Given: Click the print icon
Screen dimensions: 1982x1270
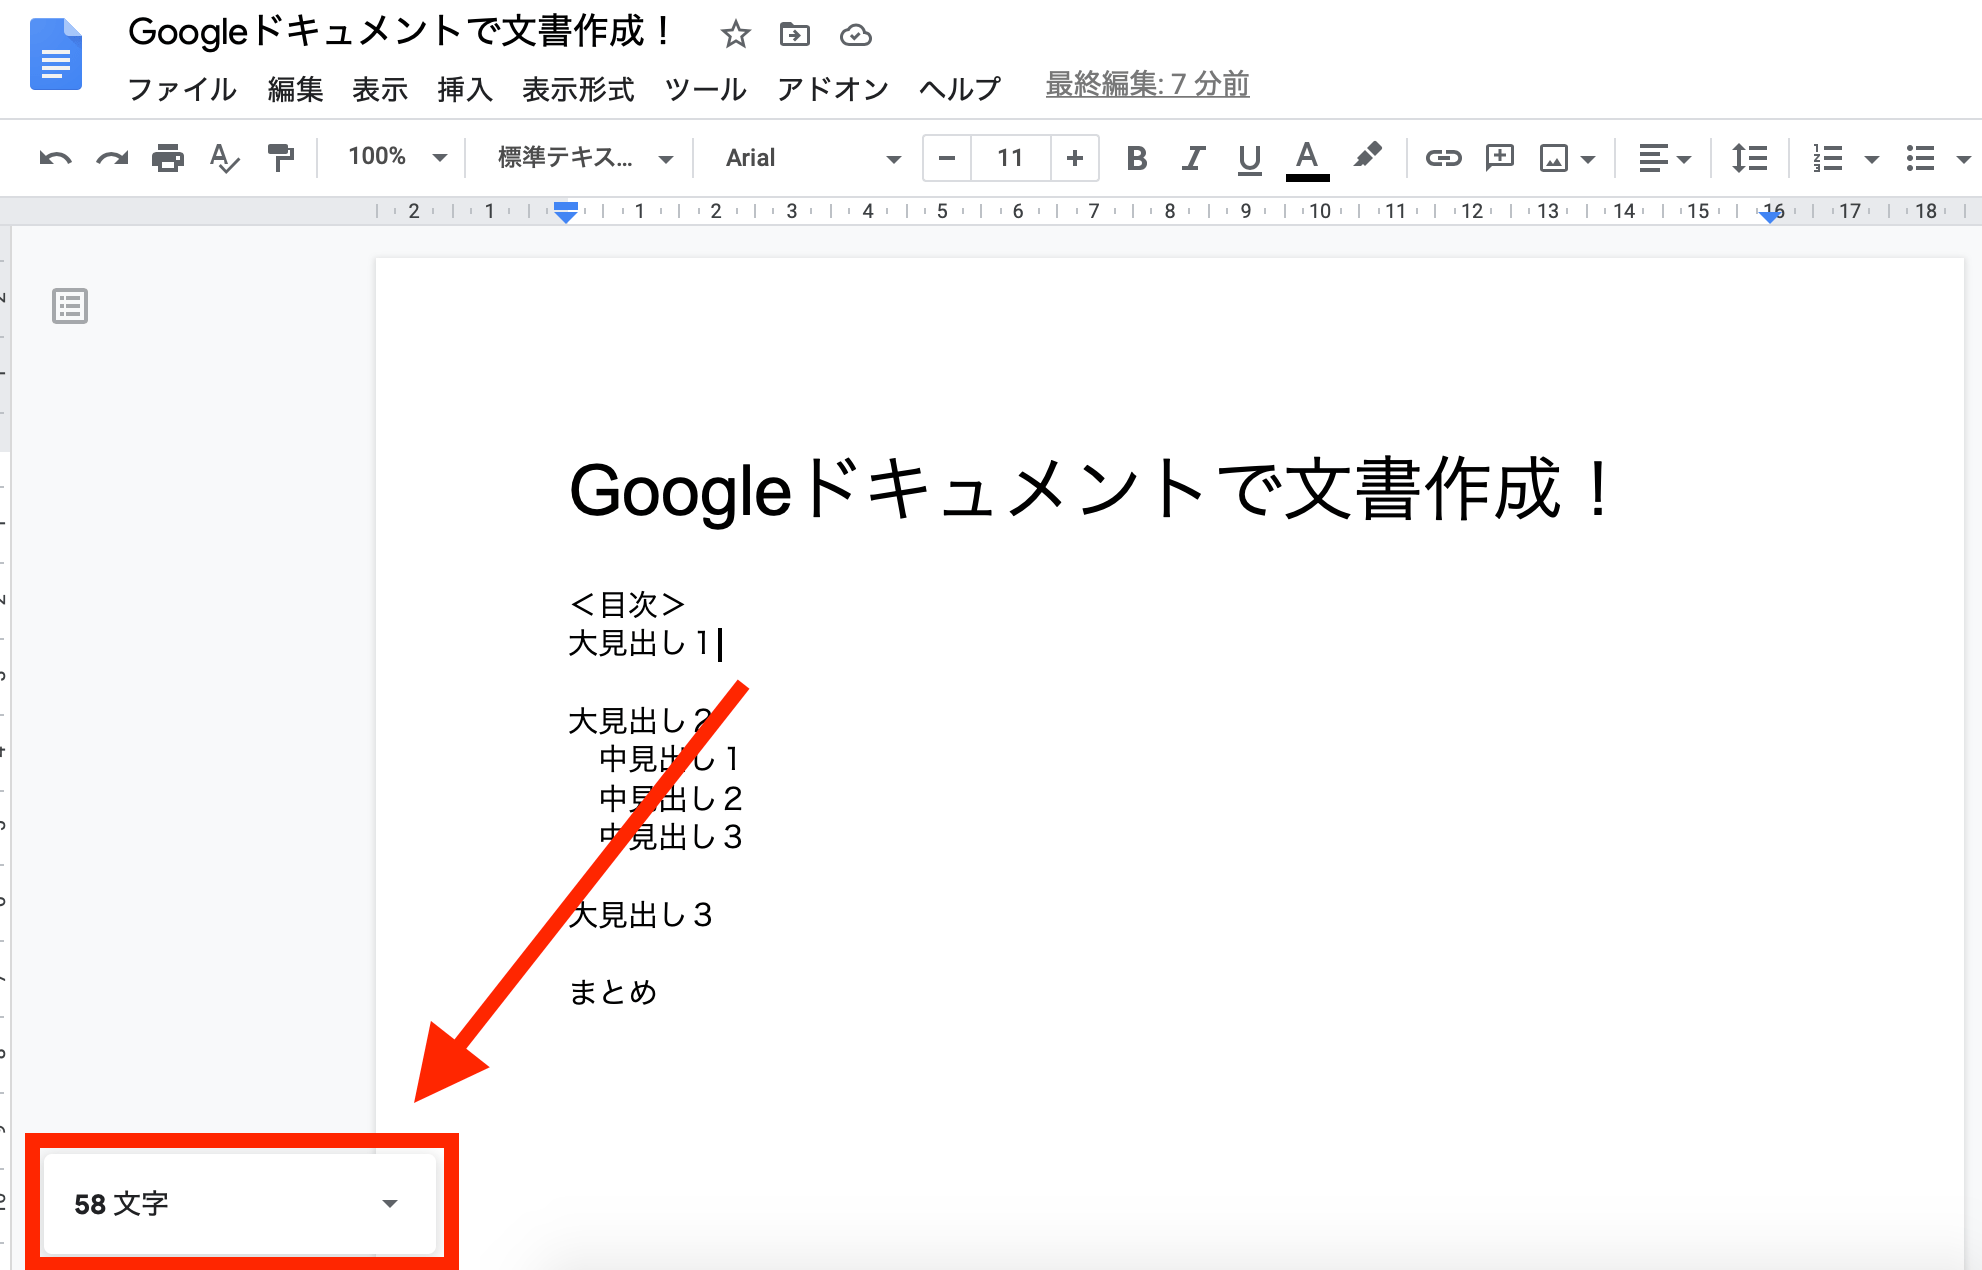Looking at the screenshot, I should point(167,158).
